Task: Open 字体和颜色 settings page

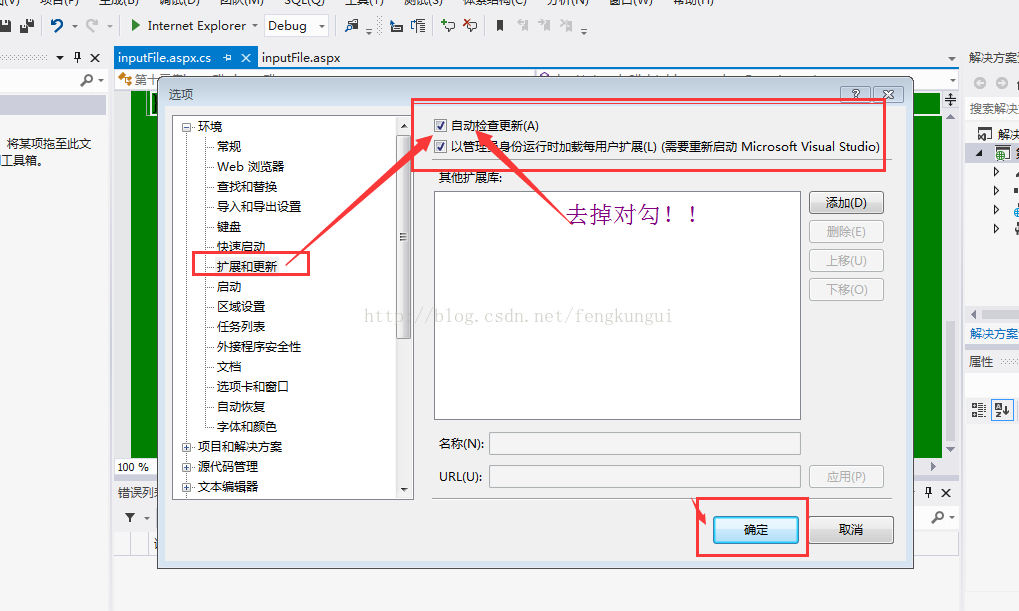Action: click(247, 426)
